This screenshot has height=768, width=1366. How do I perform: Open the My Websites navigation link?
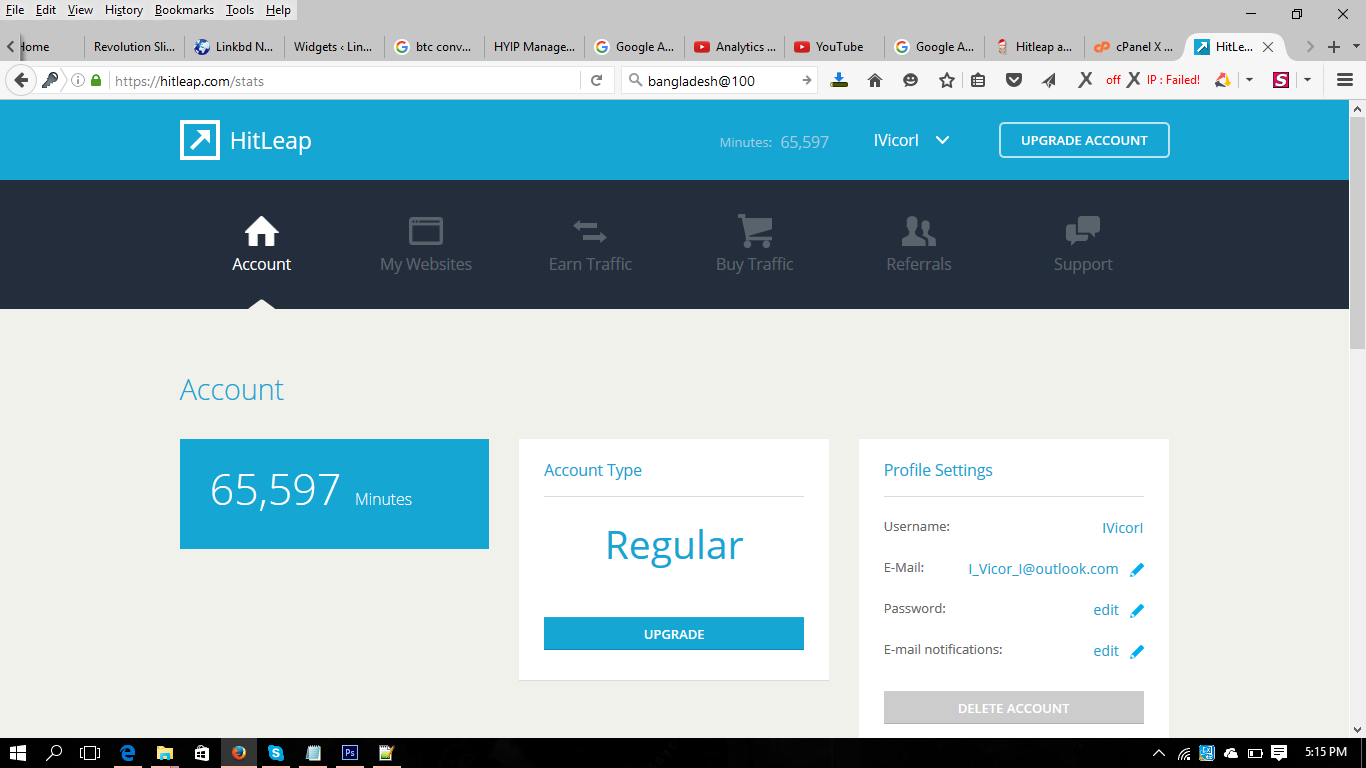coord(426,264)
